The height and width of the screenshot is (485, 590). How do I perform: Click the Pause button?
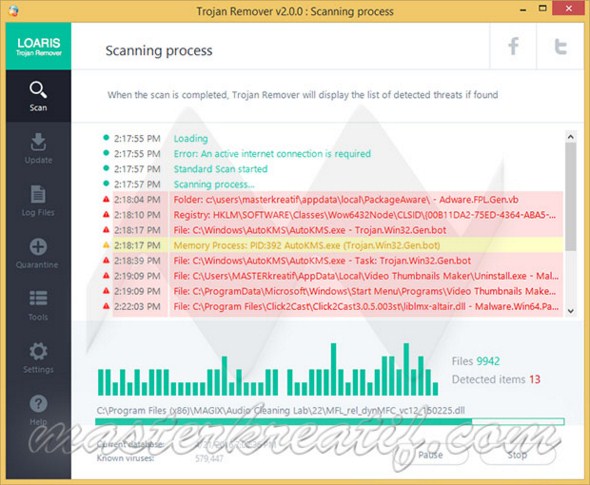(x=430, y=455)
